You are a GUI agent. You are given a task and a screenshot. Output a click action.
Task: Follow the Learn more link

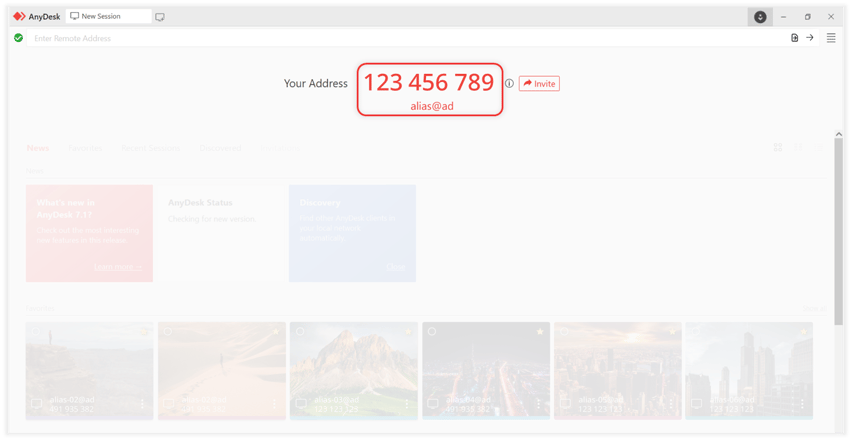point(118,267)
